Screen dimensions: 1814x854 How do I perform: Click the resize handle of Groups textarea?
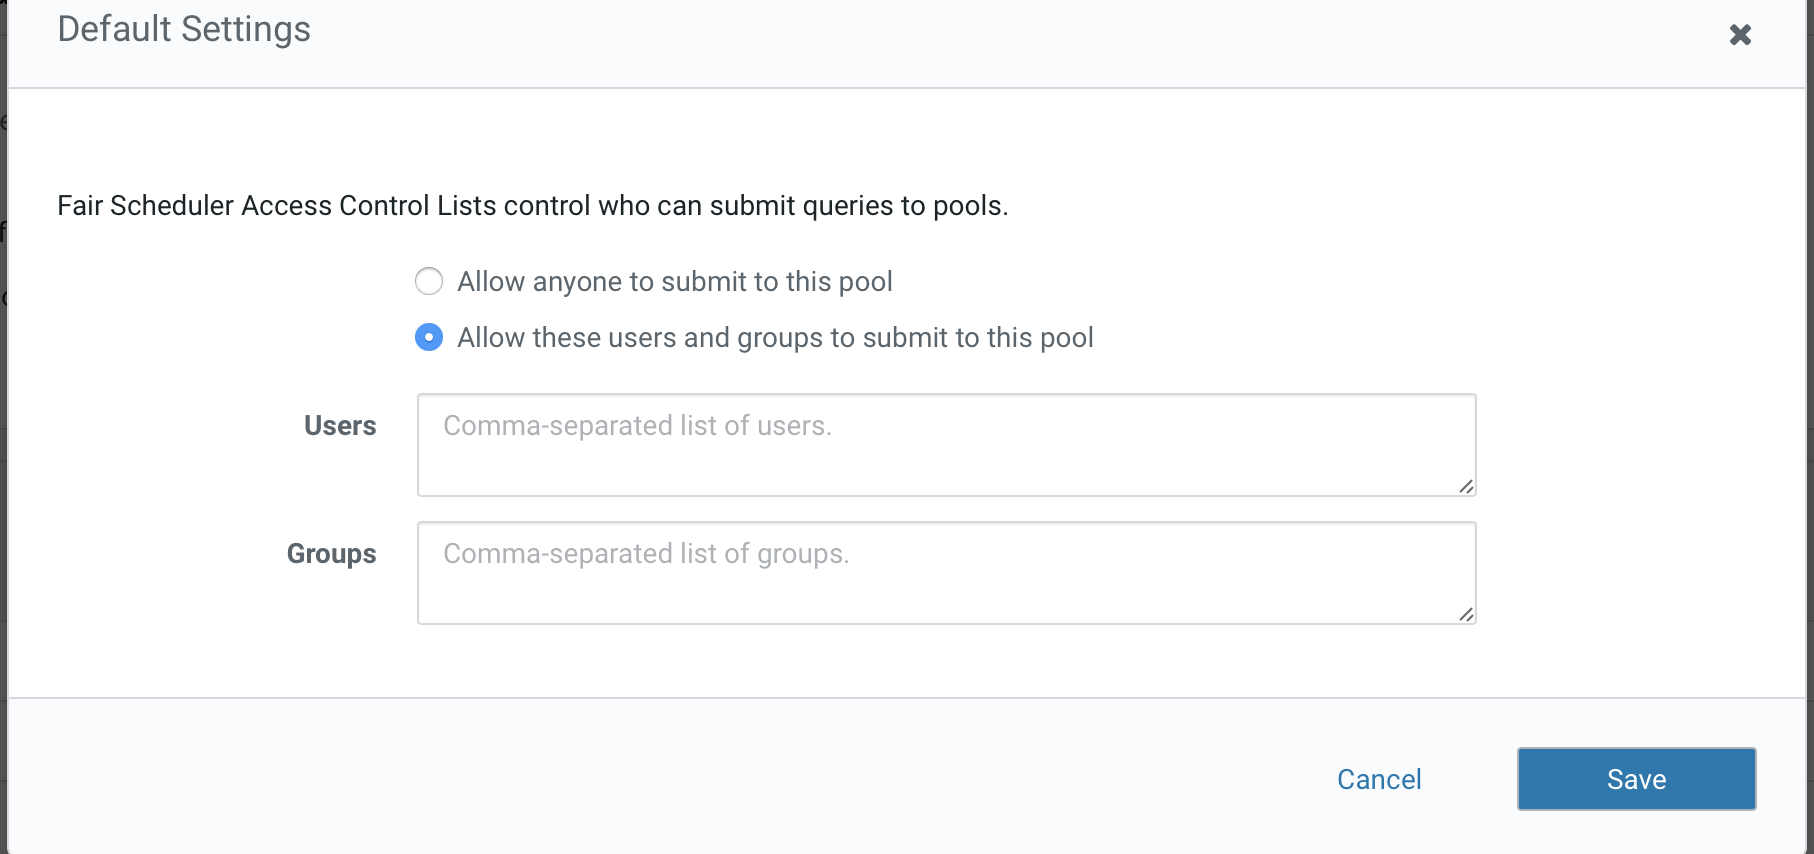click(x=1466, y=616)
